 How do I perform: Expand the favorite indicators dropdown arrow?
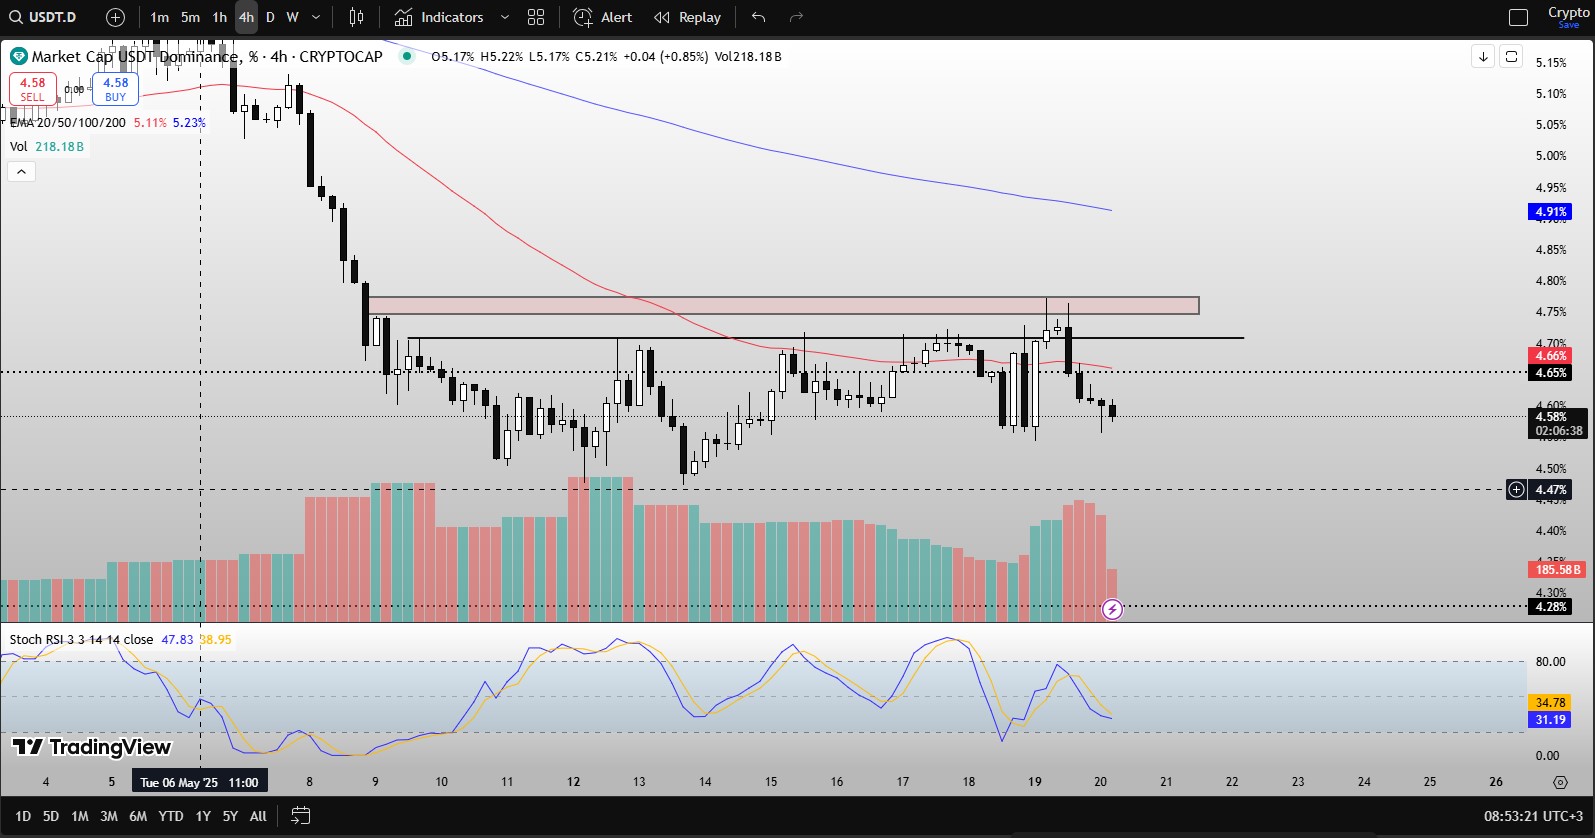[x=504, y=17]
